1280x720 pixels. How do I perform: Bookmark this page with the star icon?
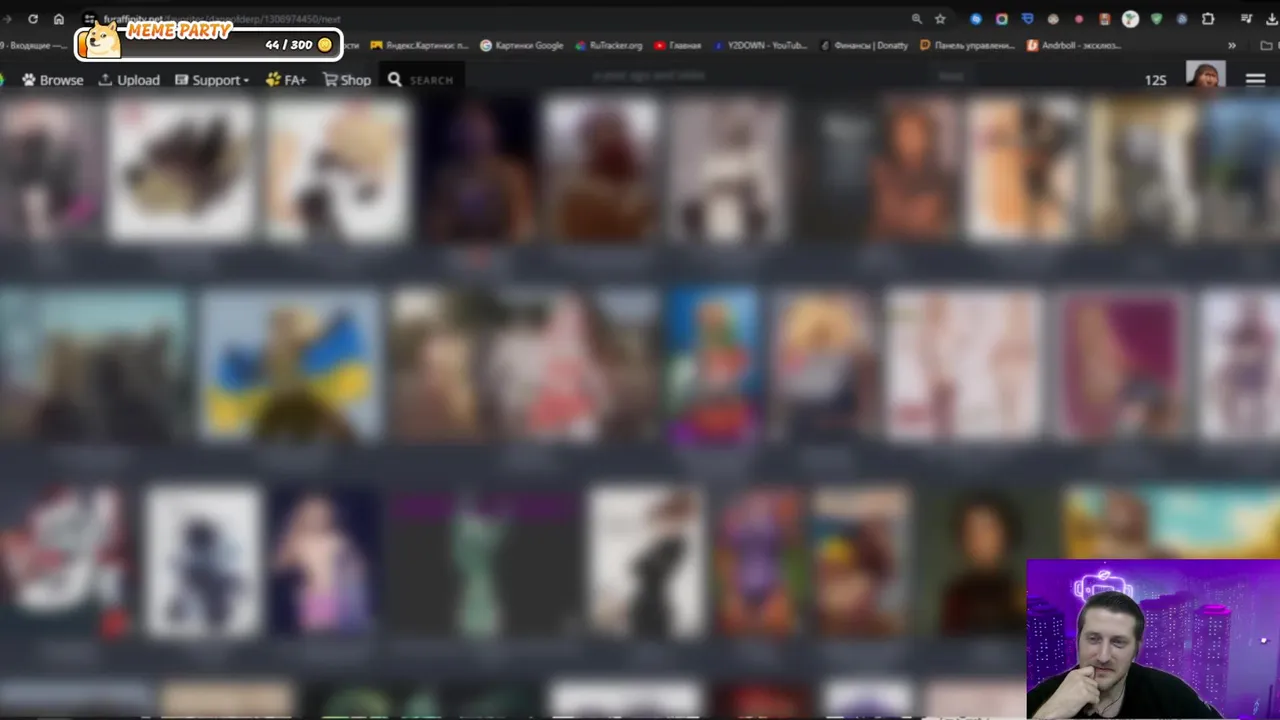point(940,19)
